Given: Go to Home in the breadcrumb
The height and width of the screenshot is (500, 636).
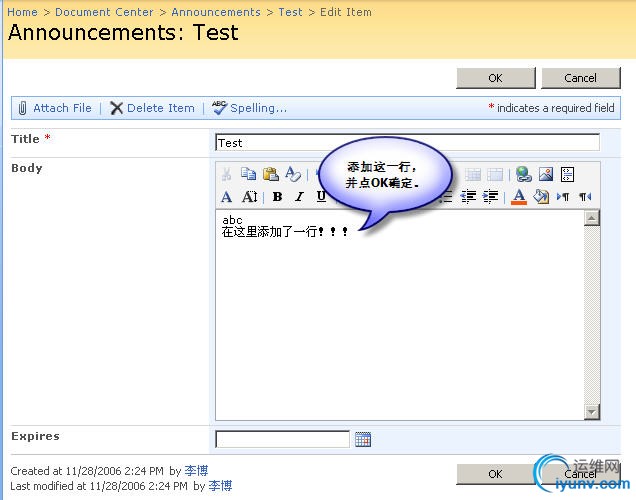Looking at the screenshot, I should click(22, 12).
